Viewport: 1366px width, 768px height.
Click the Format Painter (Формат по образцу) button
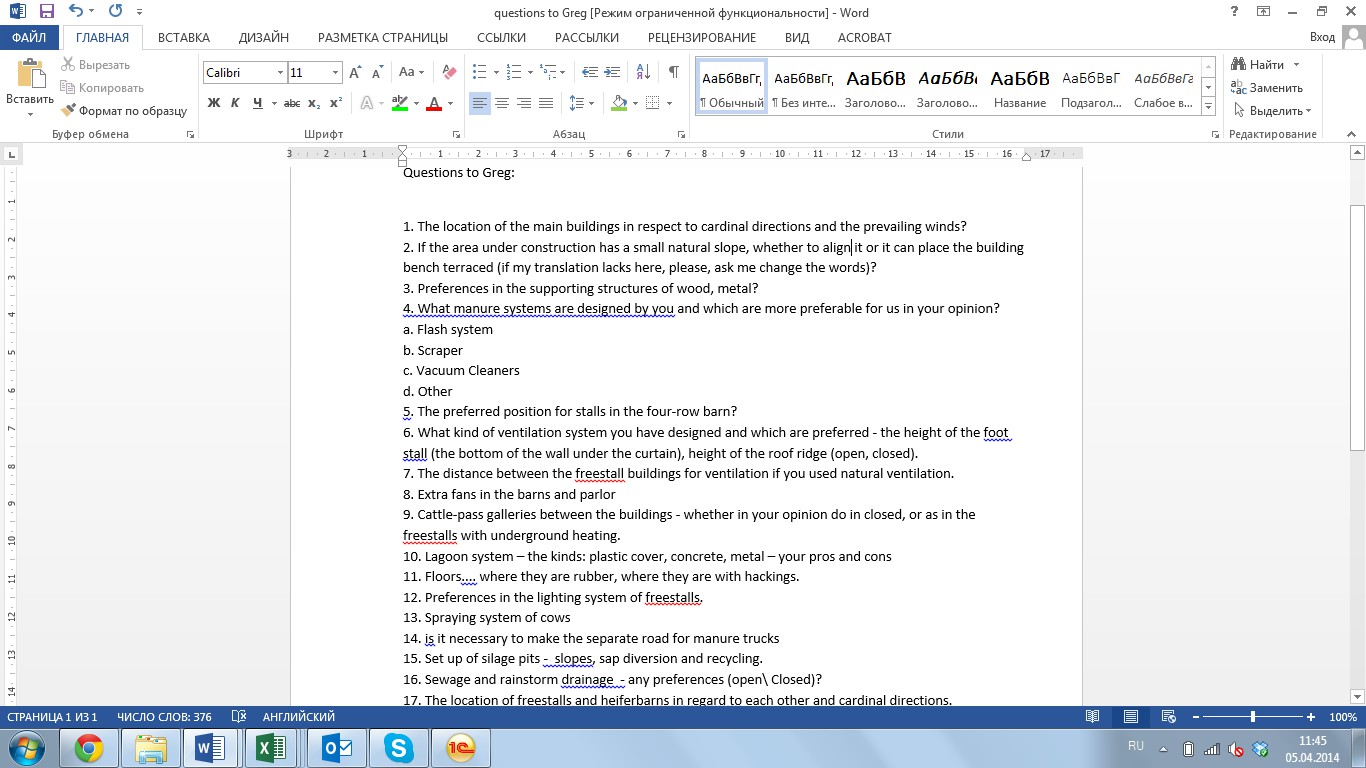(124, 111)
